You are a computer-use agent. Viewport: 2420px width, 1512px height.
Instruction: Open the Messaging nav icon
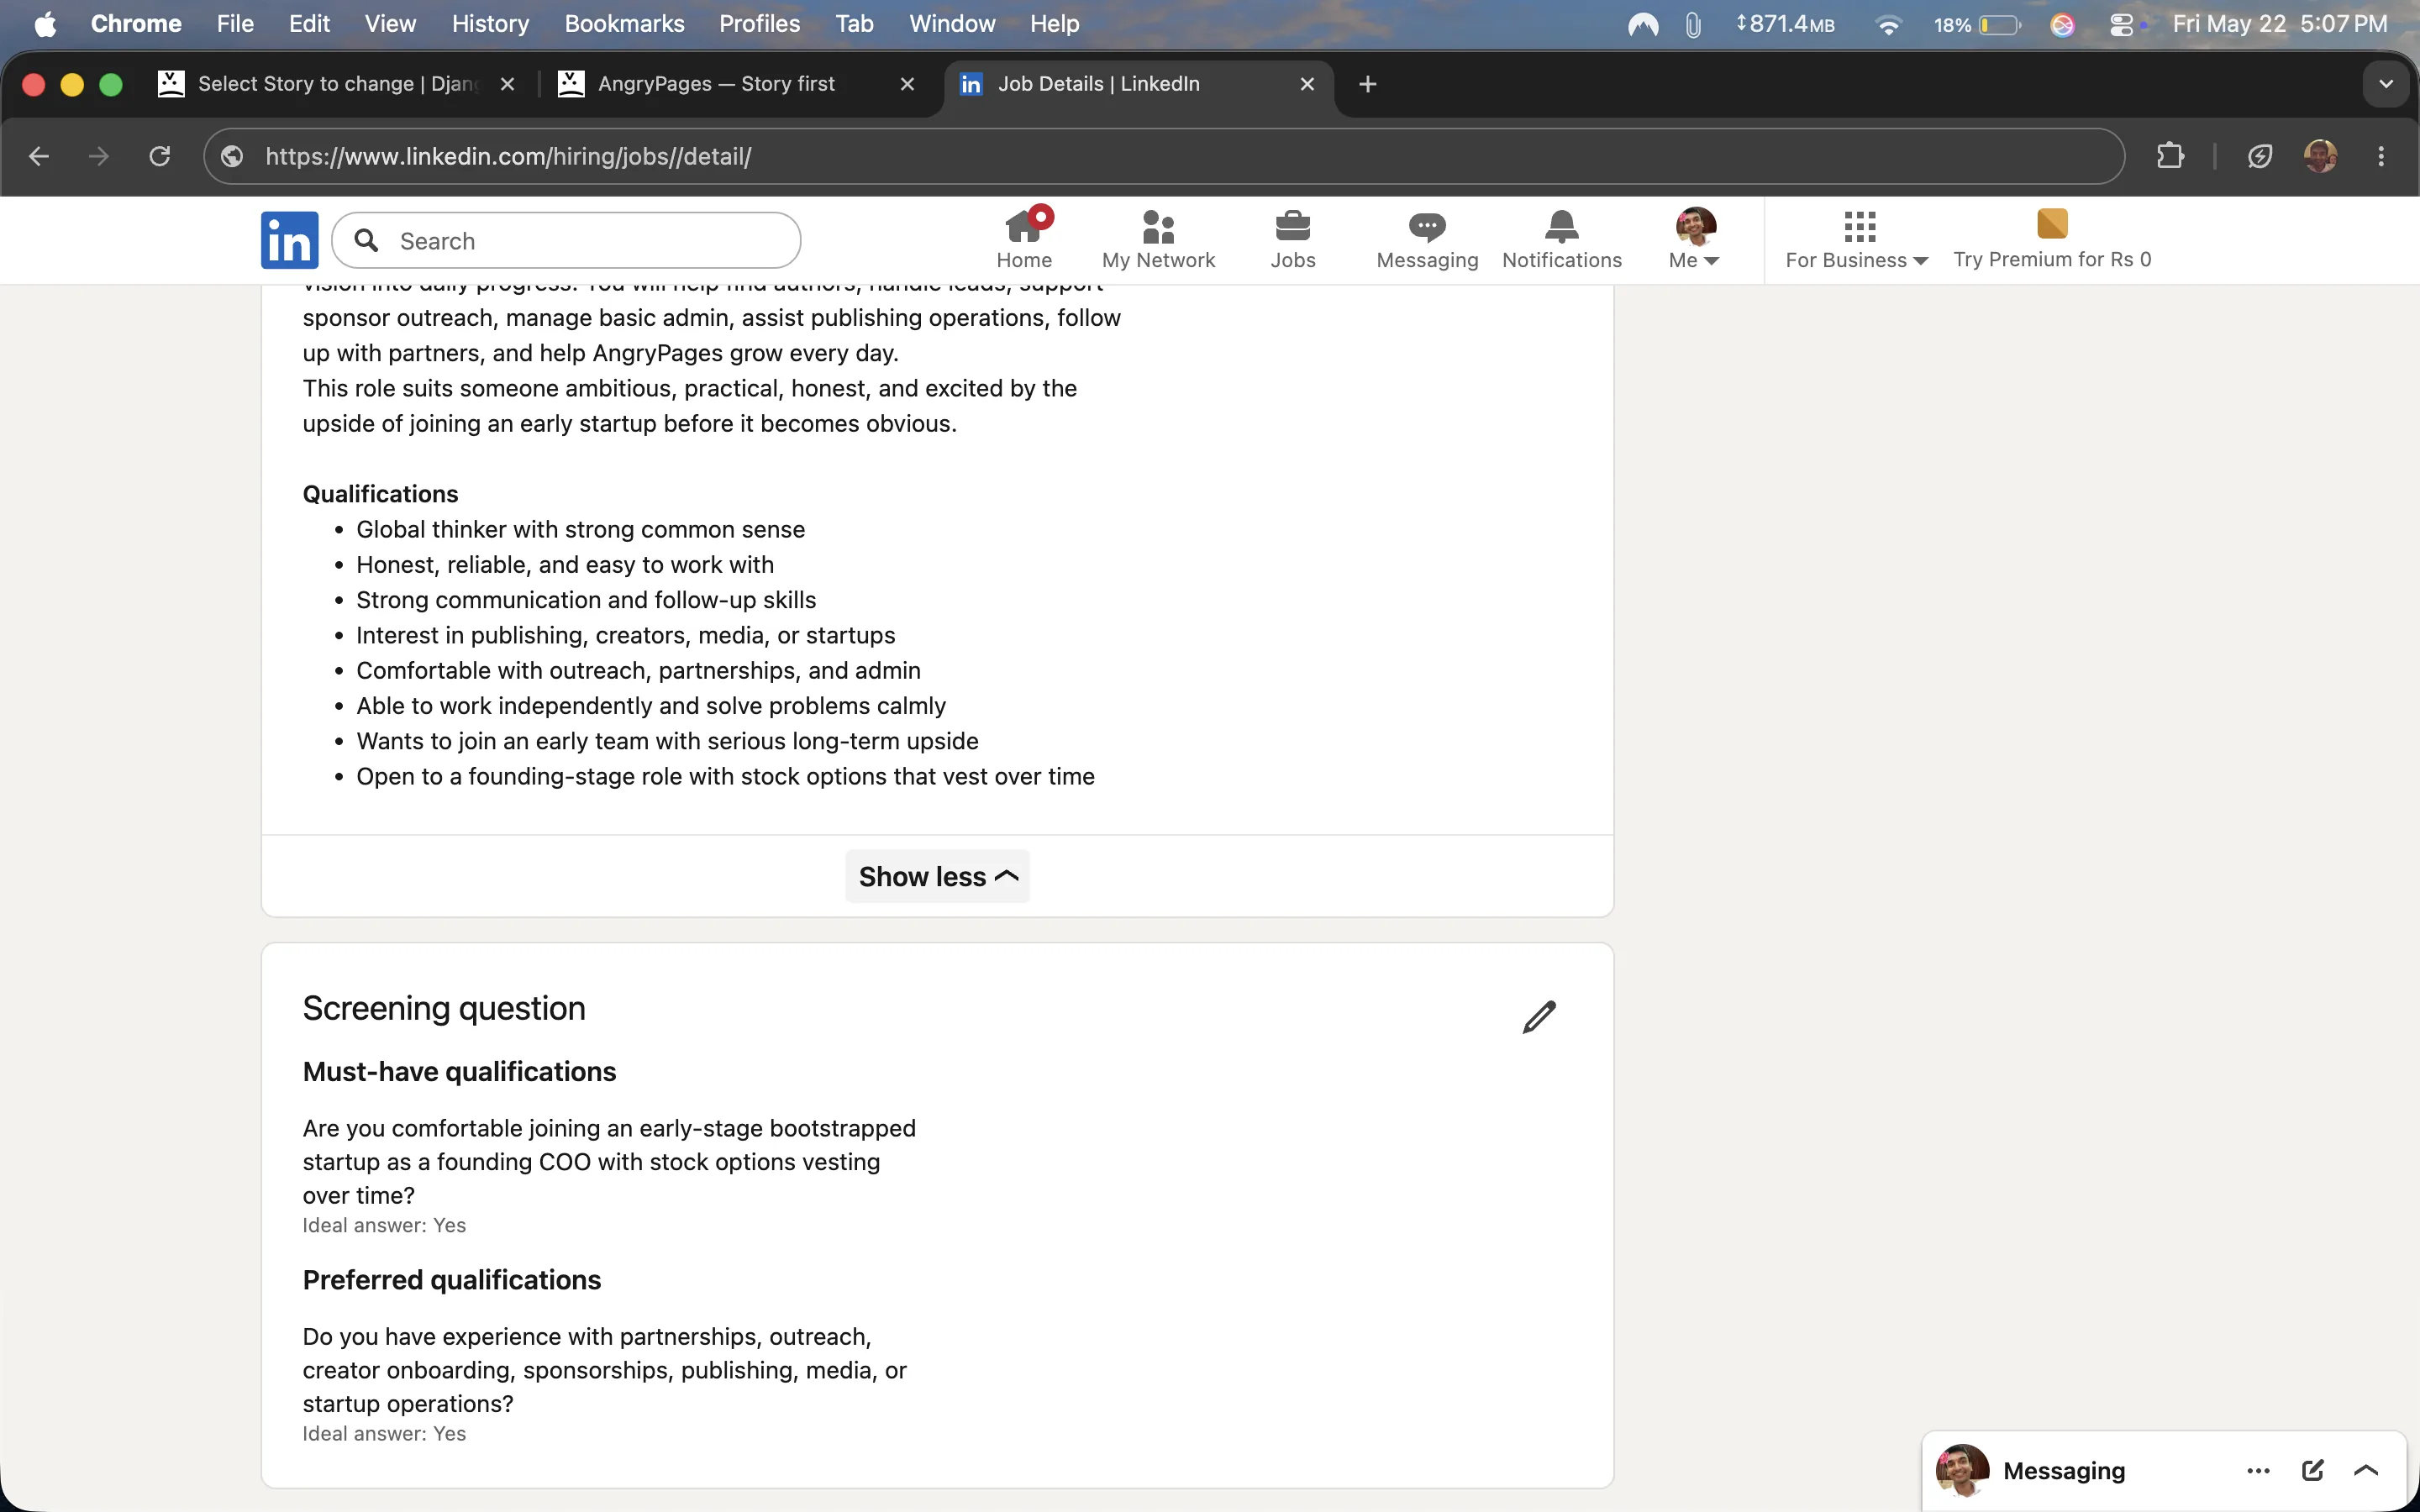1427,240
